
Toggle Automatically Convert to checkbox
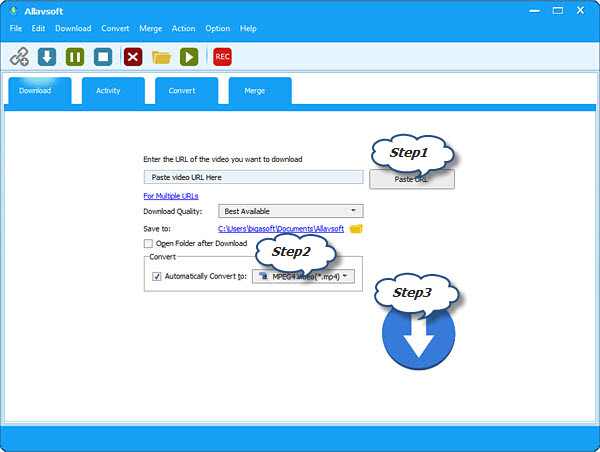pyautogui.click(x=157, y=276)
